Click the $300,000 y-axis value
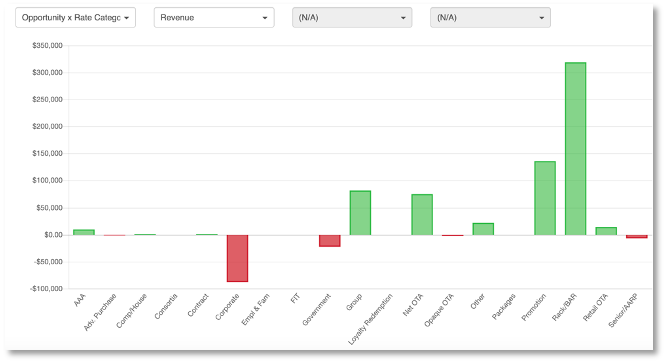 tap(48, 73)
